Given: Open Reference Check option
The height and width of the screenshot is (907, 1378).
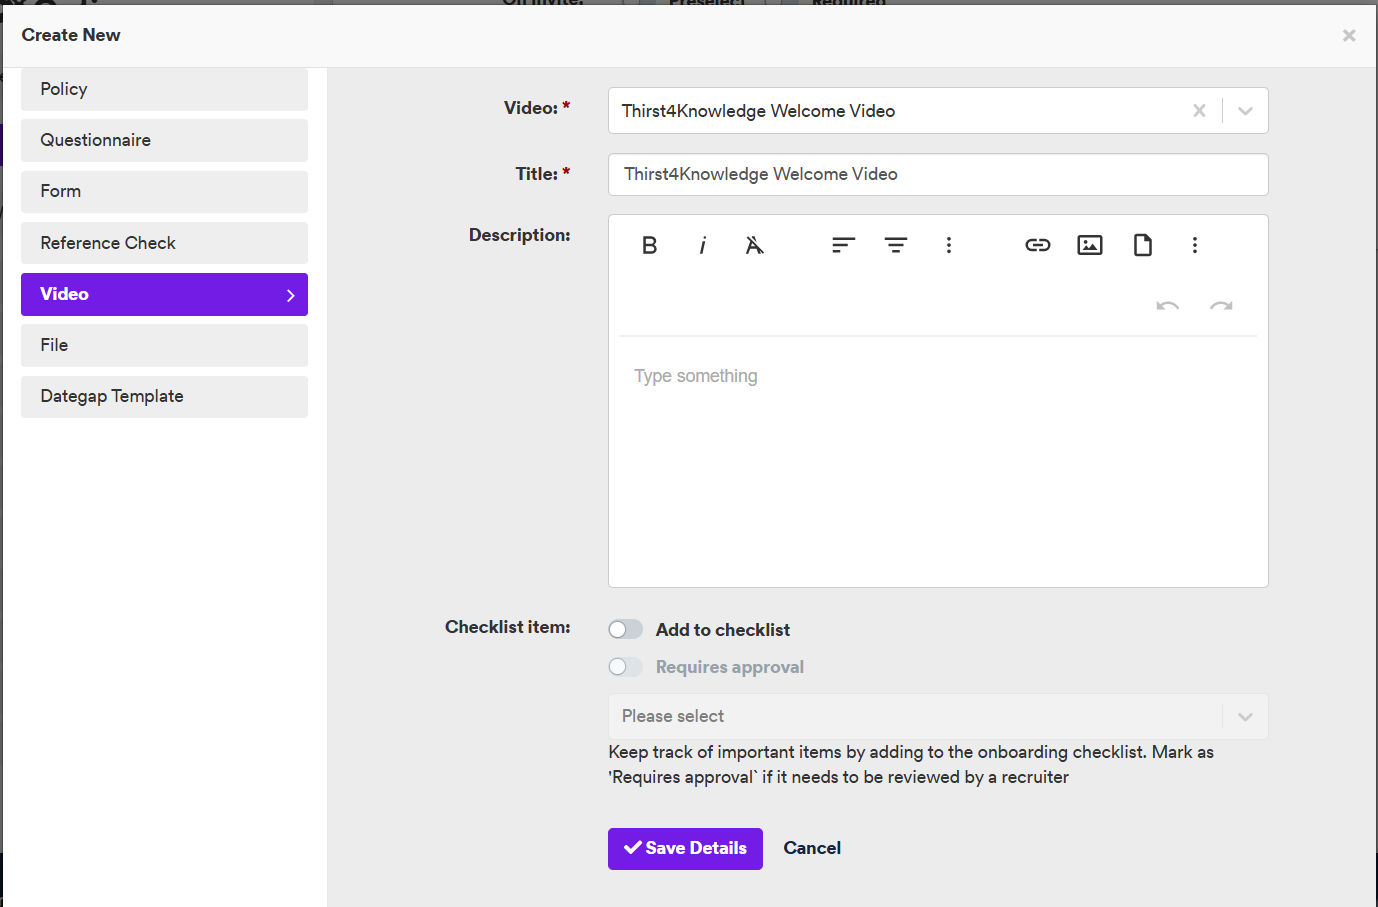Looking at the screenshot, I should click(x=164, y=243).
